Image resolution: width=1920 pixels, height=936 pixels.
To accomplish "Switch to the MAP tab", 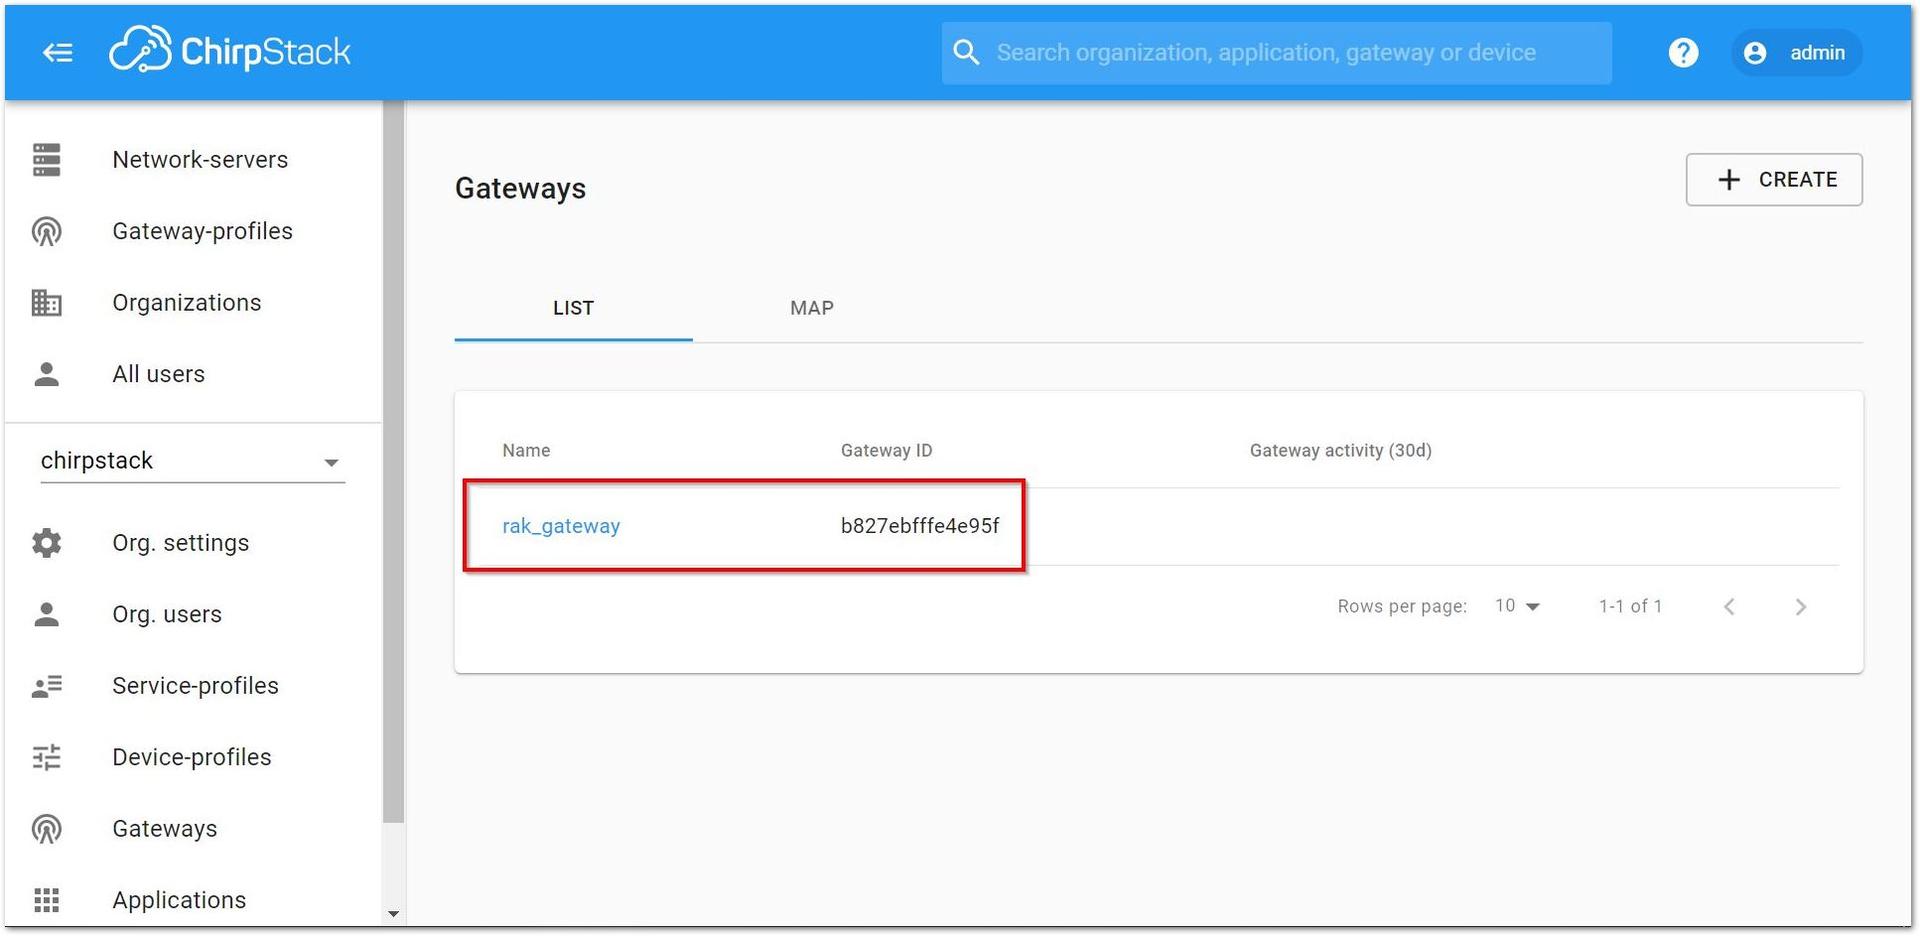I will (x=812, y=308).
